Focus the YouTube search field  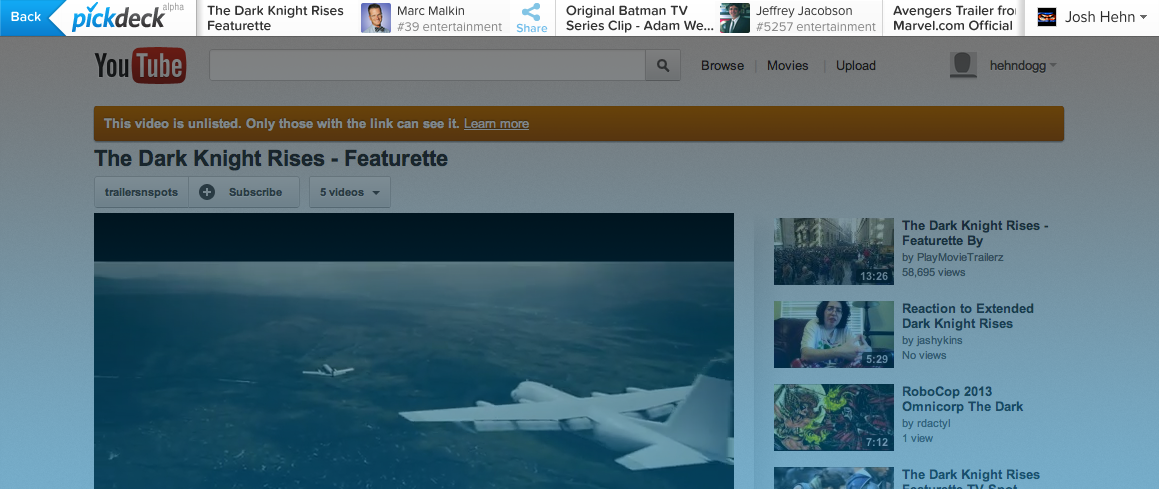[x=427, y=66]
